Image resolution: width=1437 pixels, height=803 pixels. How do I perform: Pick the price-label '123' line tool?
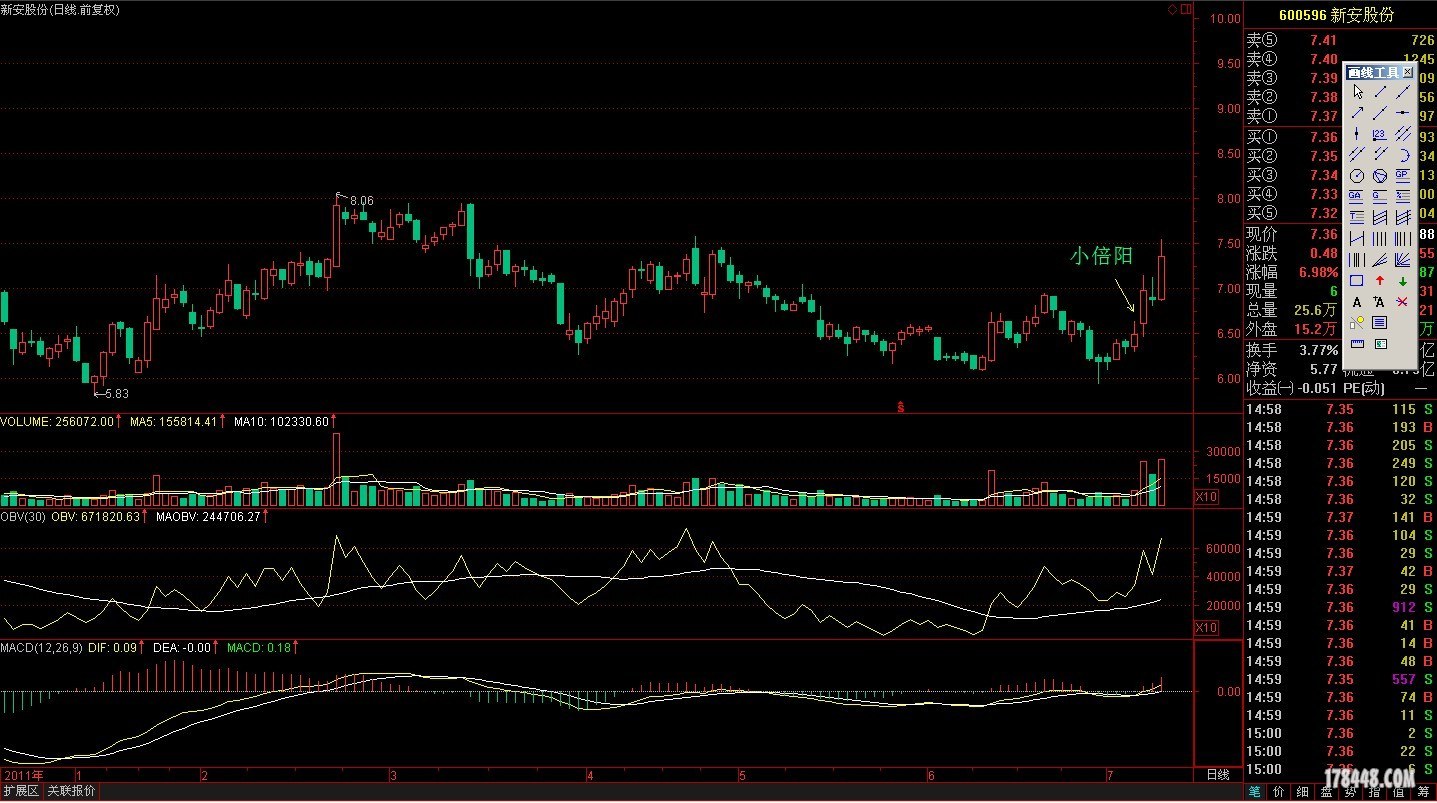(x=1380, y=133)
